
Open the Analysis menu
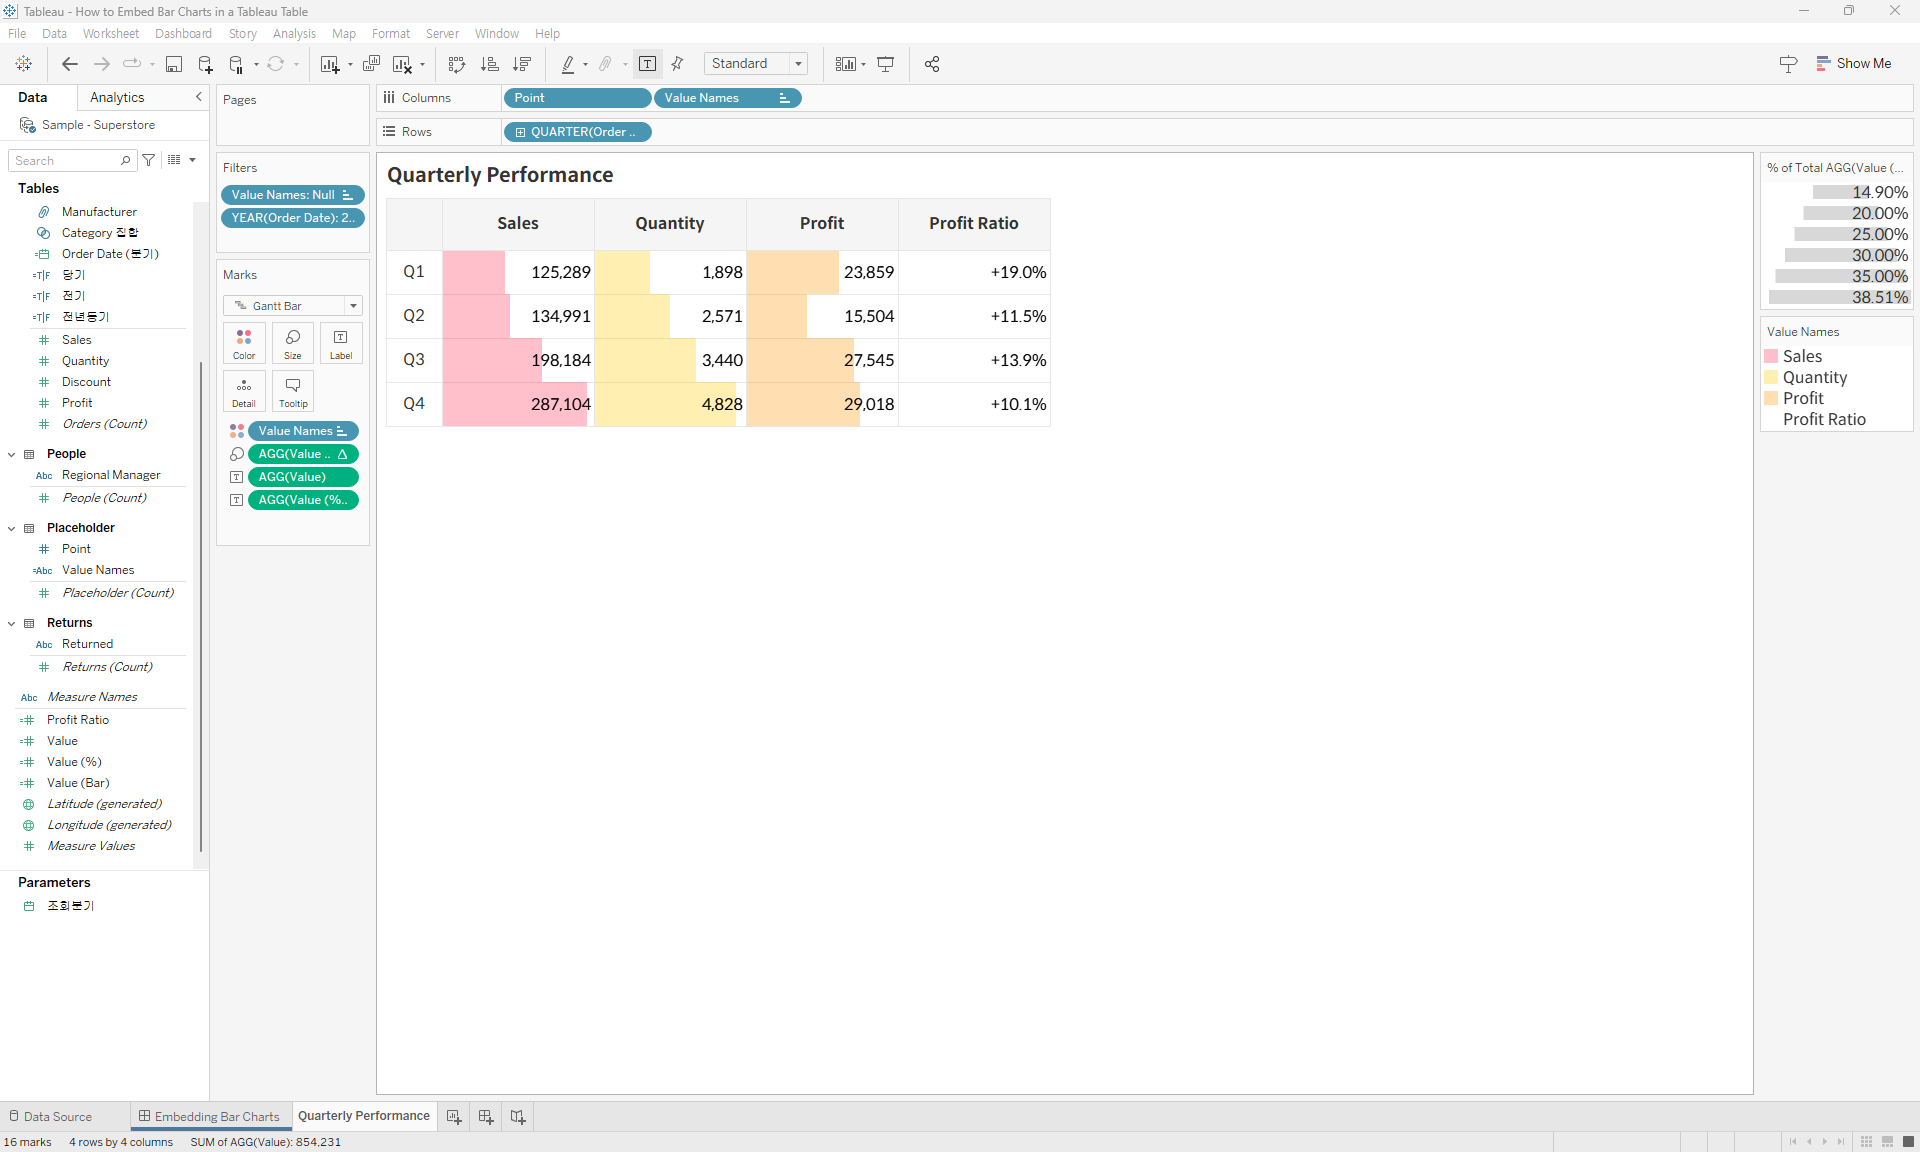(x=294, y=33)
